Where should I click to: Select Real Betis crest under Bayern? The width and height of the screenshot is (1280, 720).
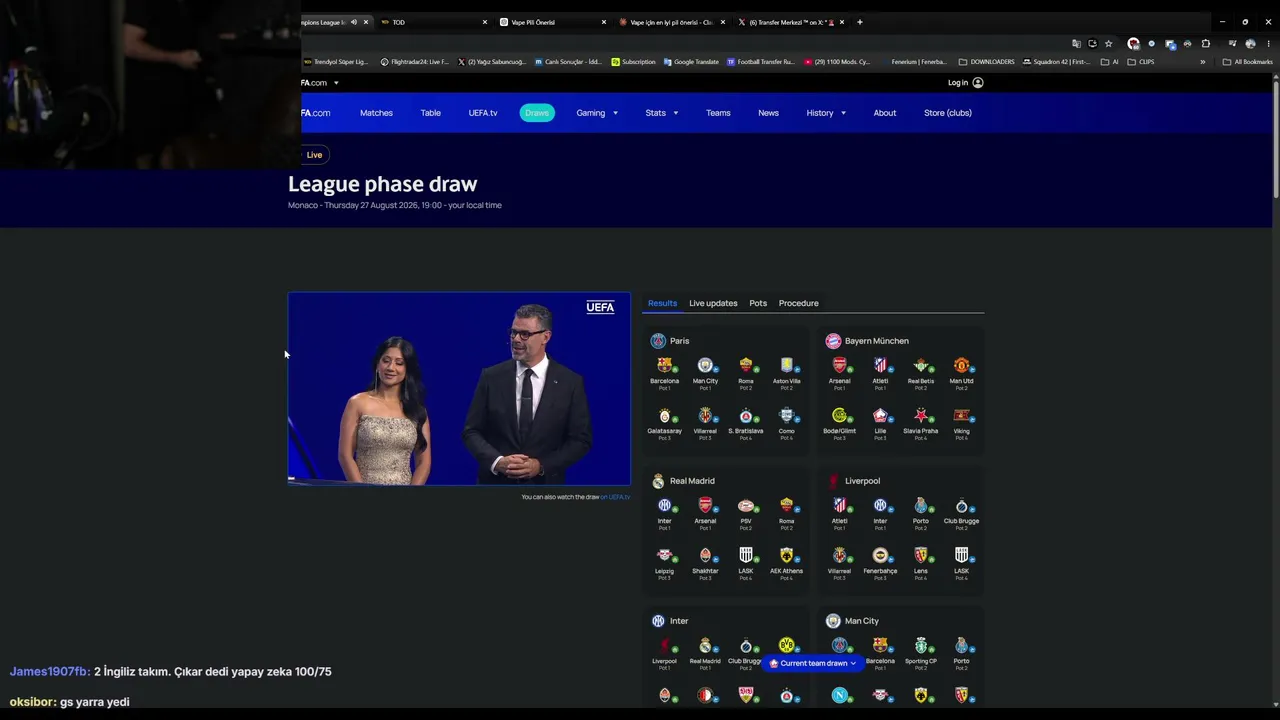point(921,366)
